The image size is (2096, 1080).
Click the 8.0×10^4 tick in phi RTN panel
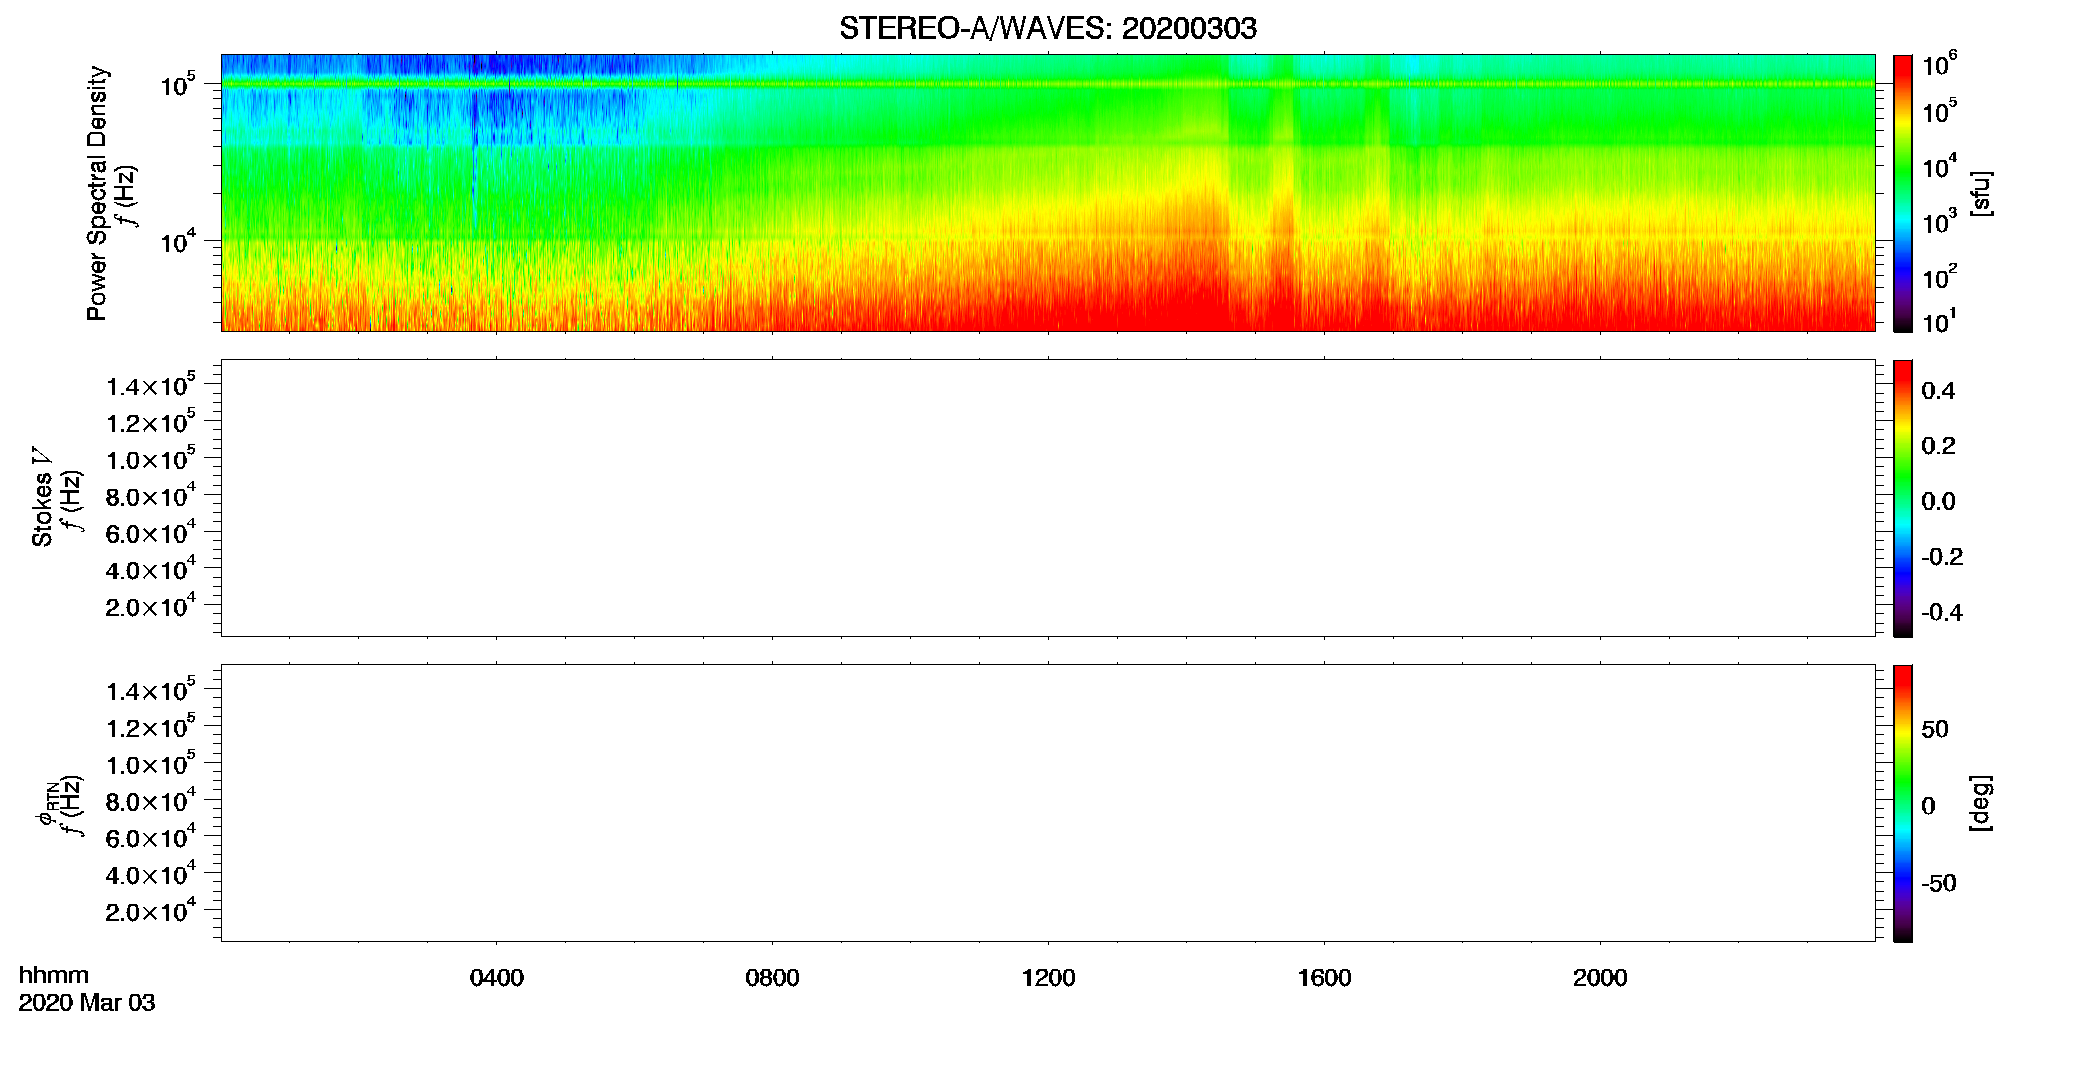click(151, 800)
